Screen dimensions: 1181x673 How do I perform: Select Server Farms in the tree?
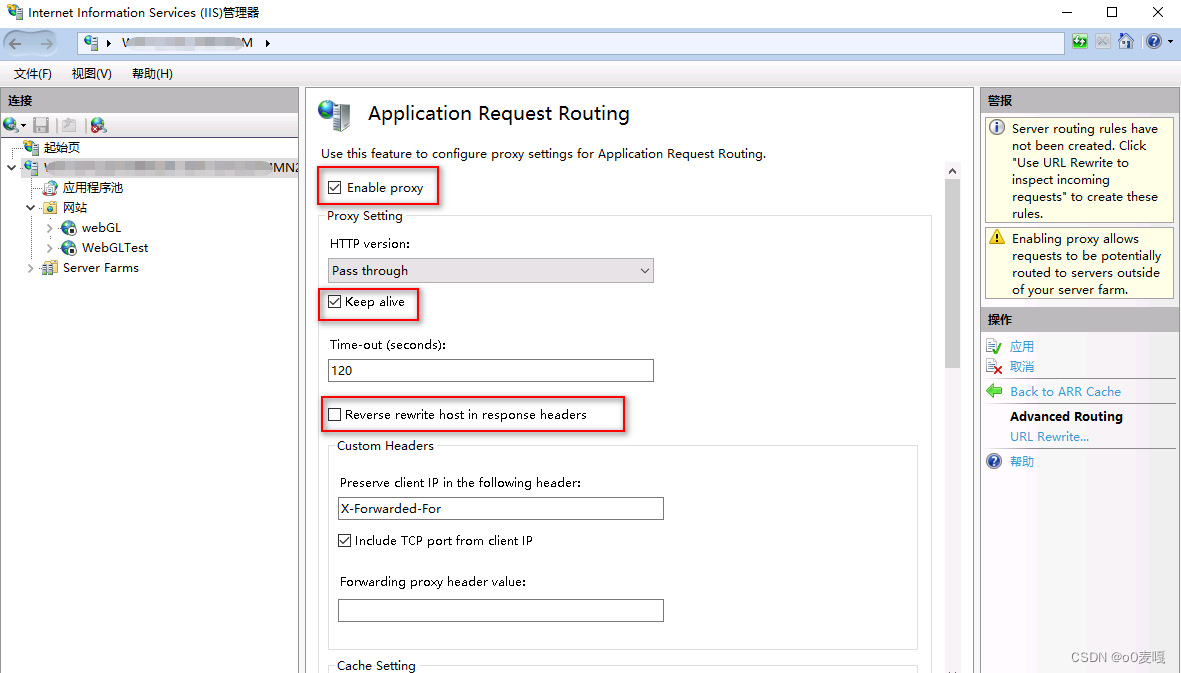(x=100, y=268)
